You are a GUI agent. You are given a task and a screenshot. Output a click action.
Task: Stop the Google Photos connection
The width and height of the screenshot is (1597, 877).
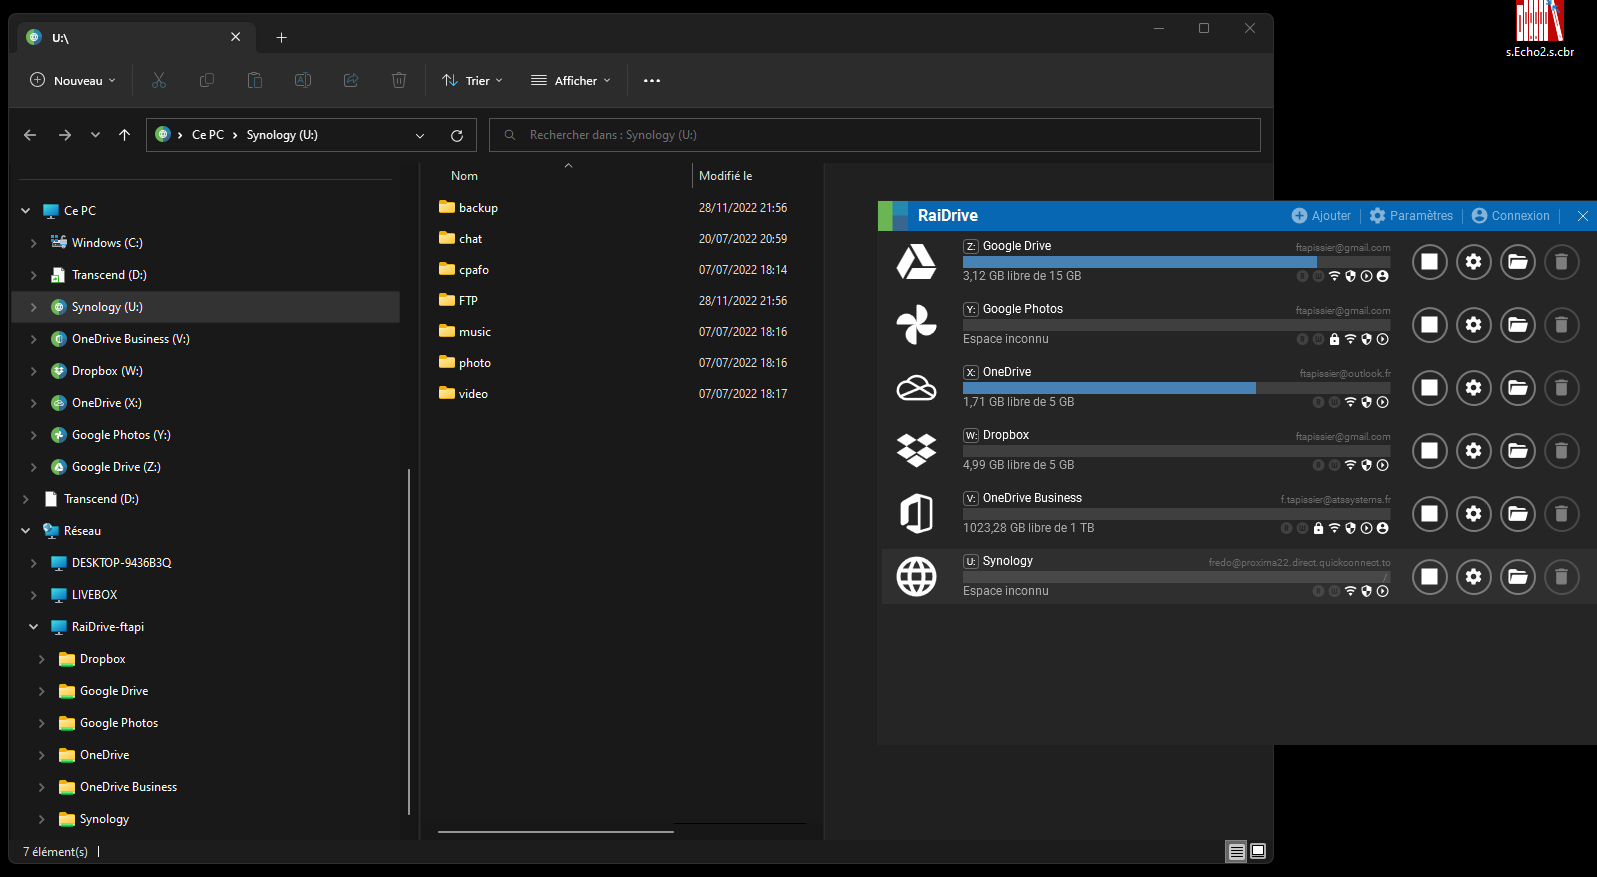[1430, 325]
